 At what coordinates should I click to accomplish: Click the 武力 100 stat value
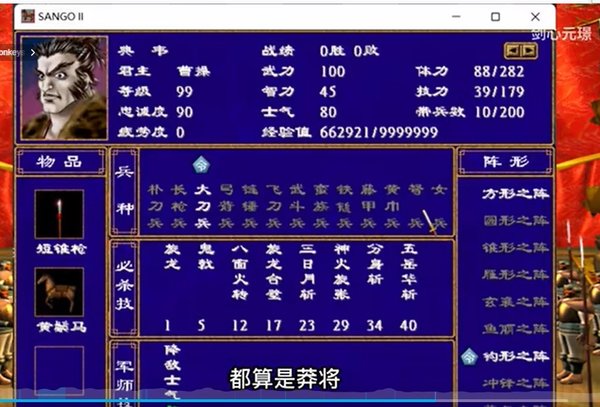333,72
